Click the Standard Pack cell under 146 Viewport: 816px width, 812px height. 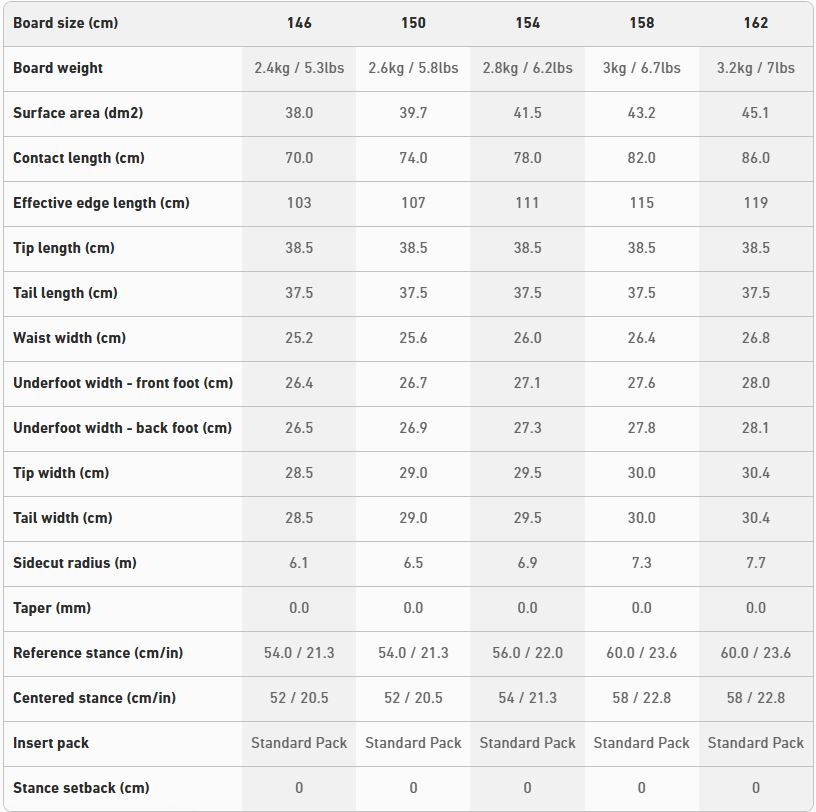point(299,743)
